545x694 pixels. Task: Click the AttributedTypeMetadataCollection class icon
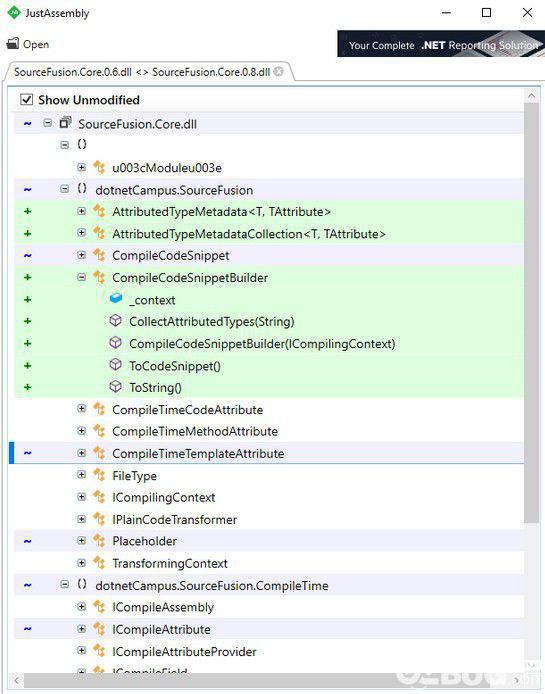99,233
